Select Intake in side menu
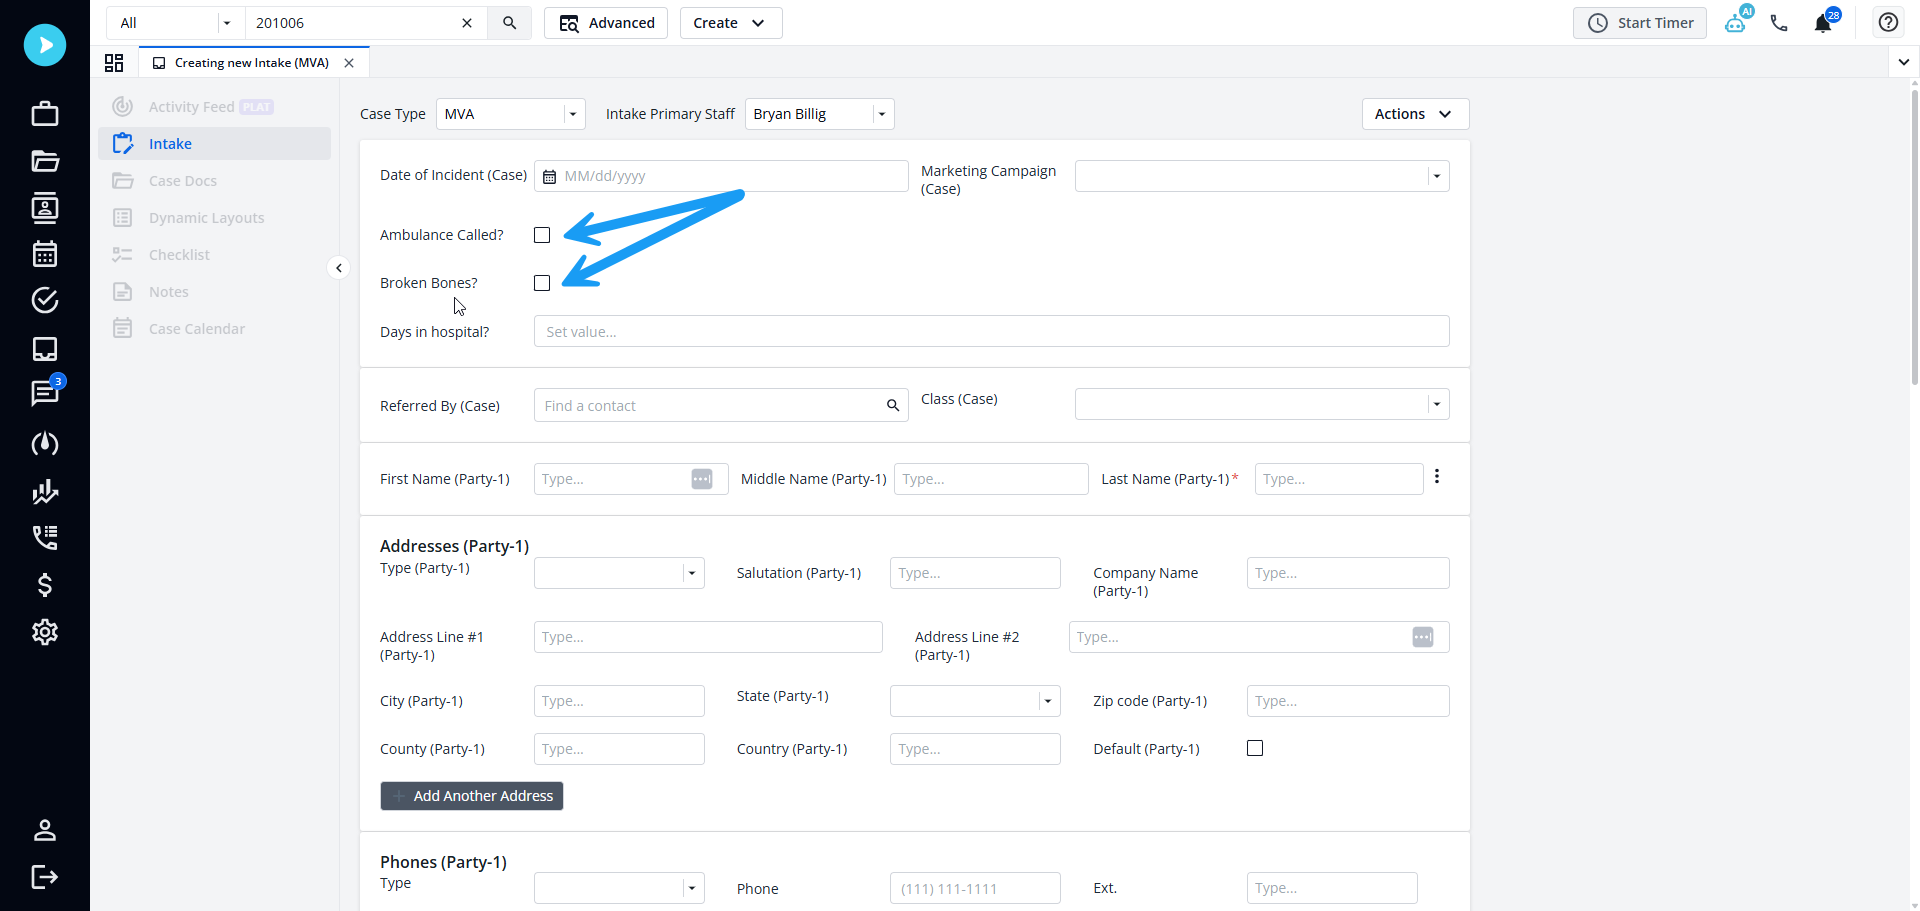 click(x=215, y=144)
